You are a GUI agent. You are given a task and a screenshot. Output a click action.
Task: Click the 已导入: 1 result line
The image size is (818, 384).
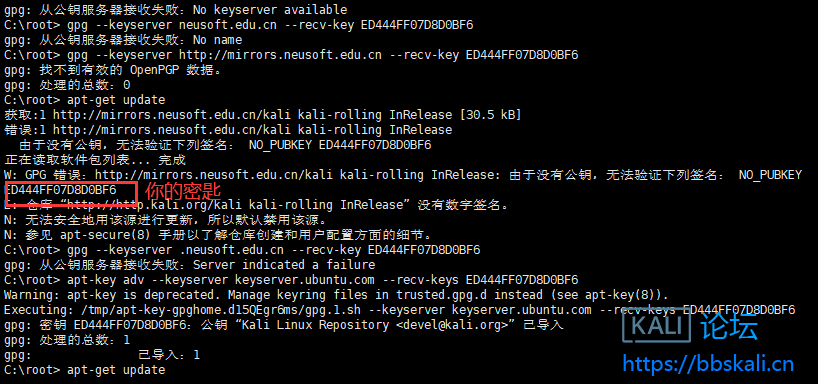169,355
